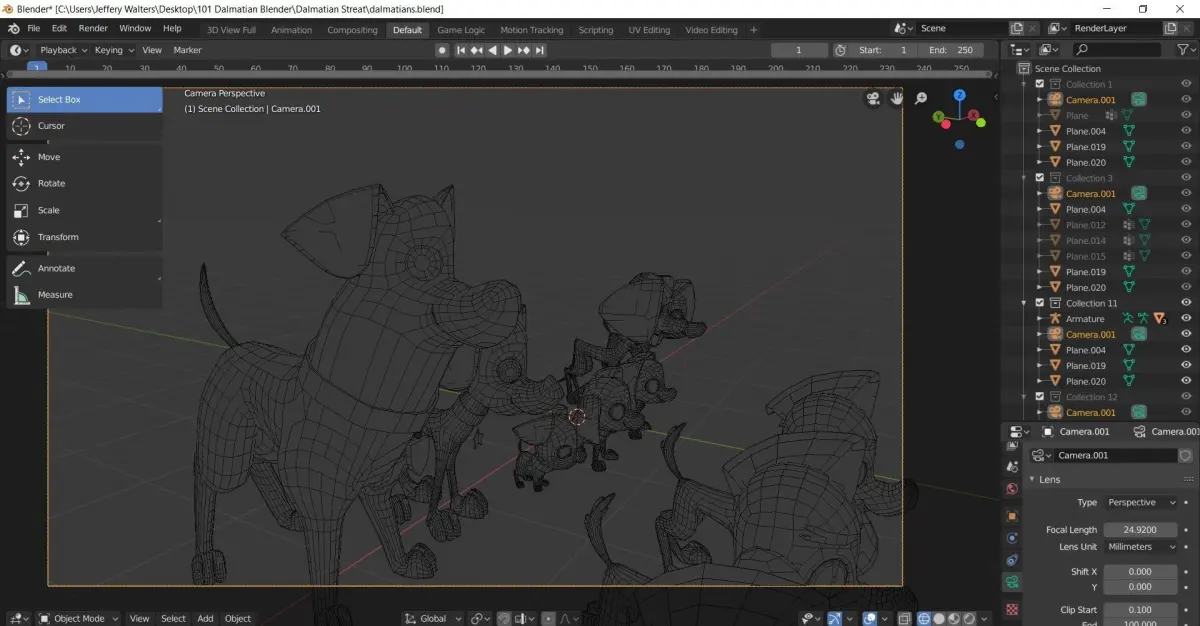
Task: Toggle Collection 12 exclude checkbox
Action: pyautogui.click(x=1040, y=397)
